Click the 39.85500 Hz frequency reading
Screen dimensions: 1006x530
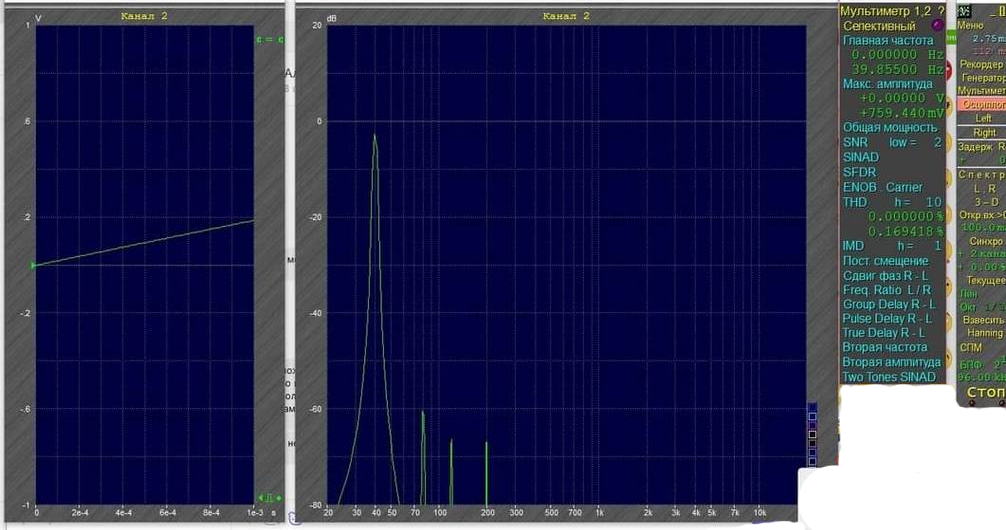897,69
